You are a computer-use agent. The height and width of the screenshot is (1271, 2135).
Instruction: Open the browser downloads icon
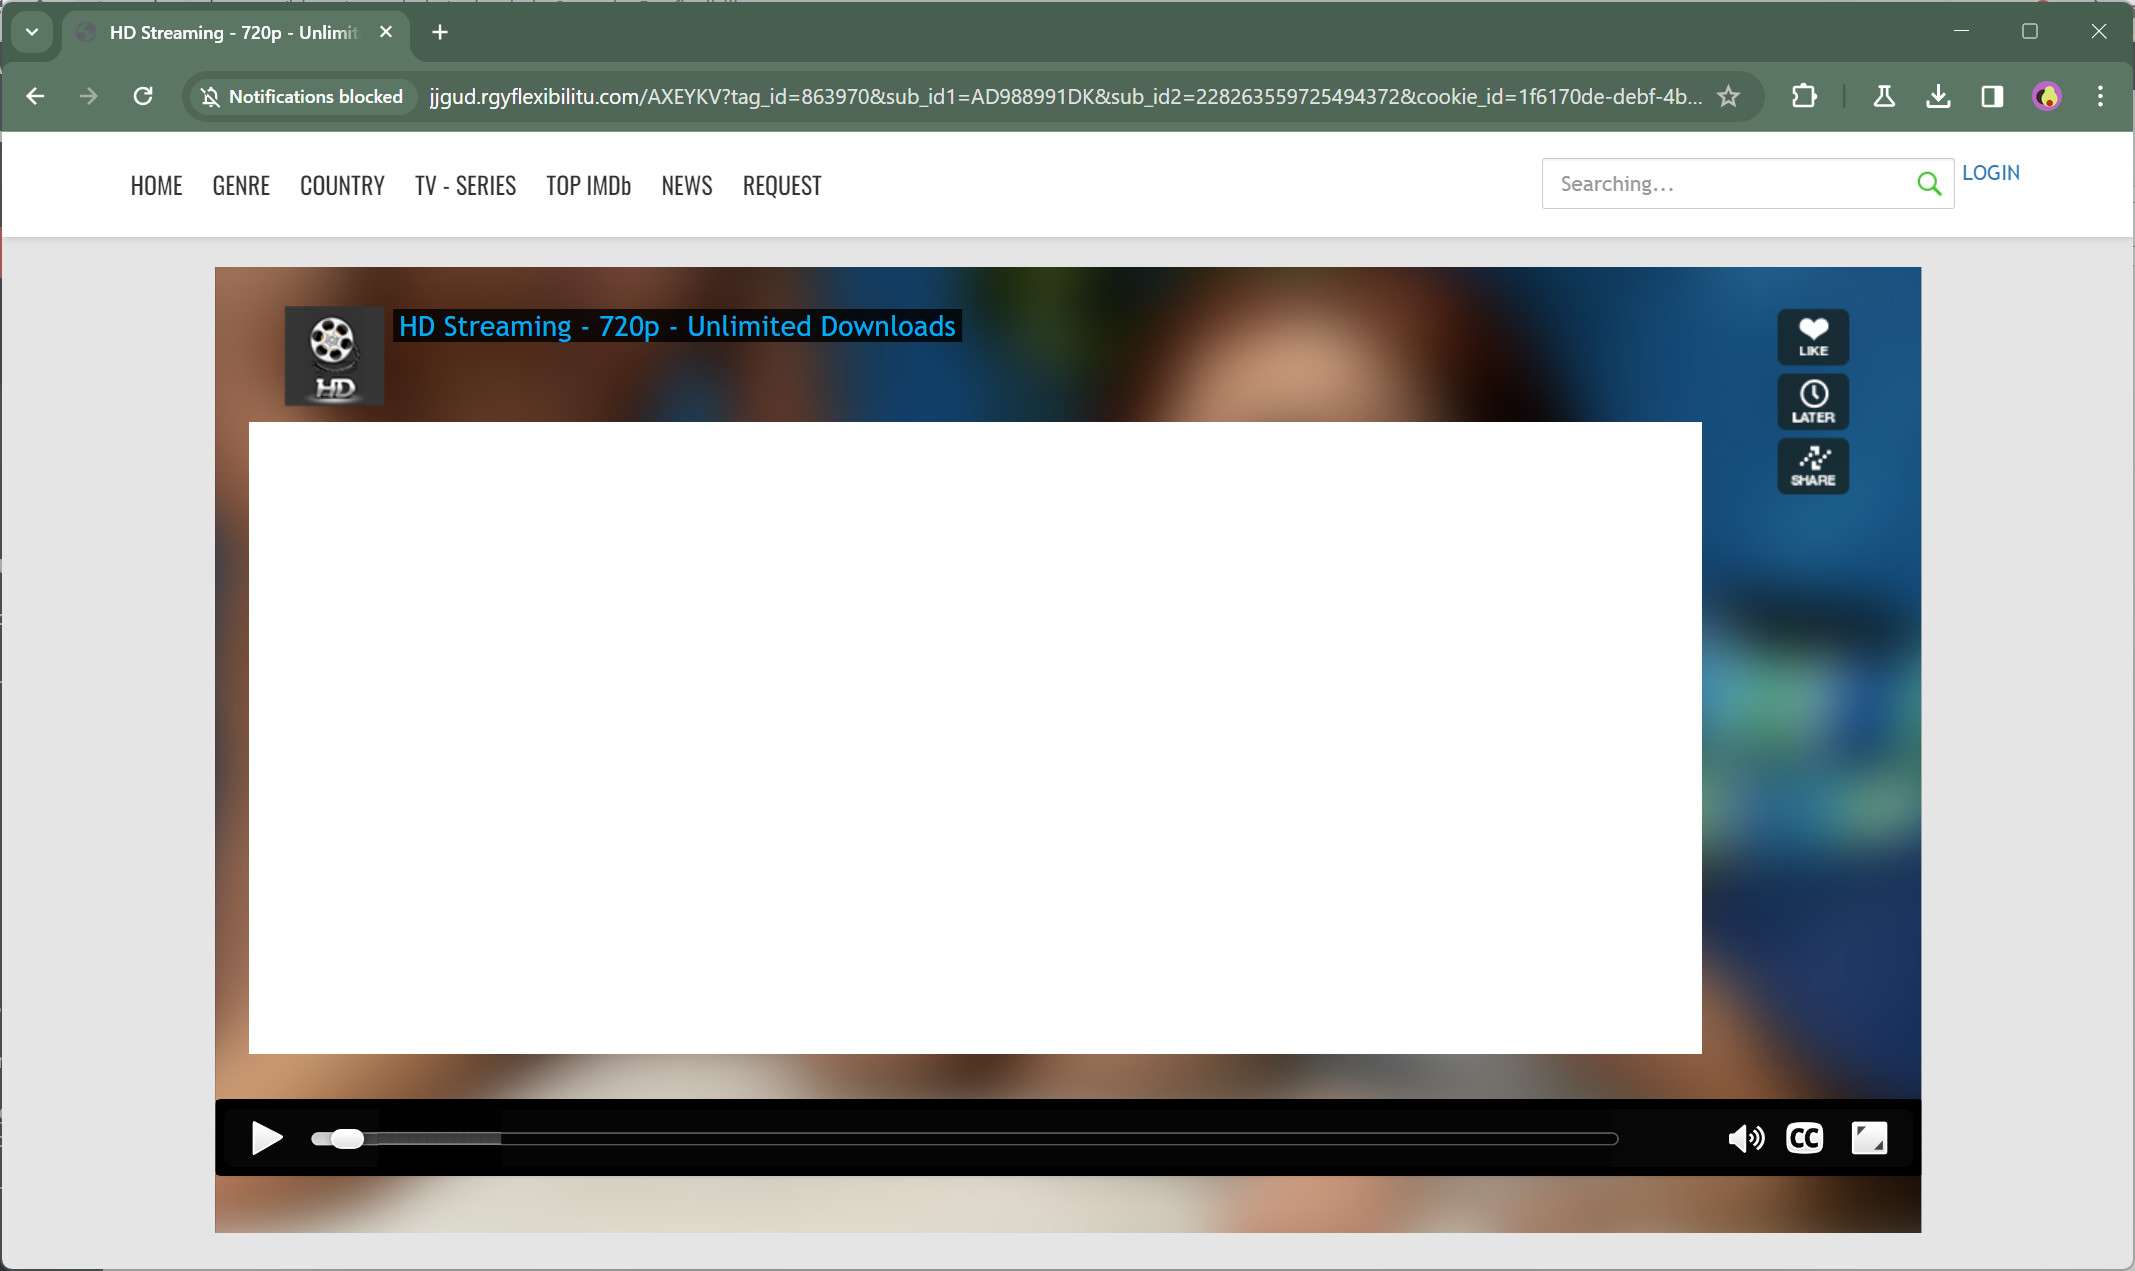[x=1938, y=97]
